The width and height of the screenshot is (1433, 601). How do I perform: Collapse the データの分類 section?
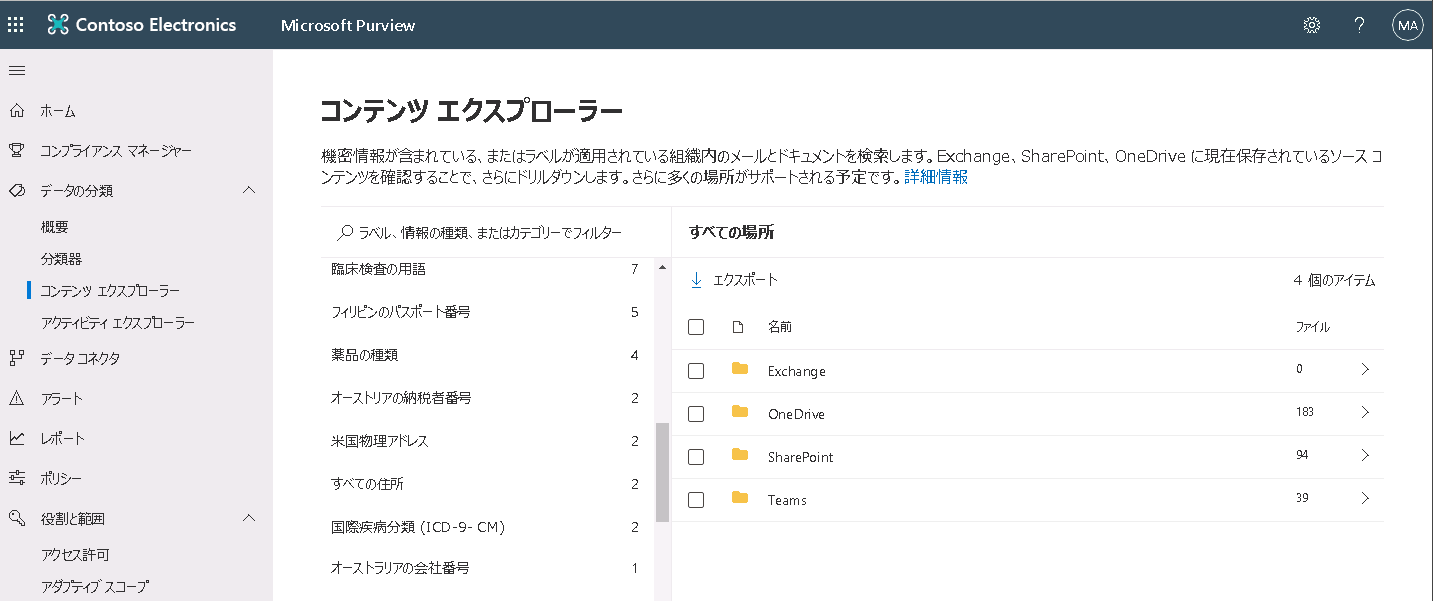tap(249, 189)
